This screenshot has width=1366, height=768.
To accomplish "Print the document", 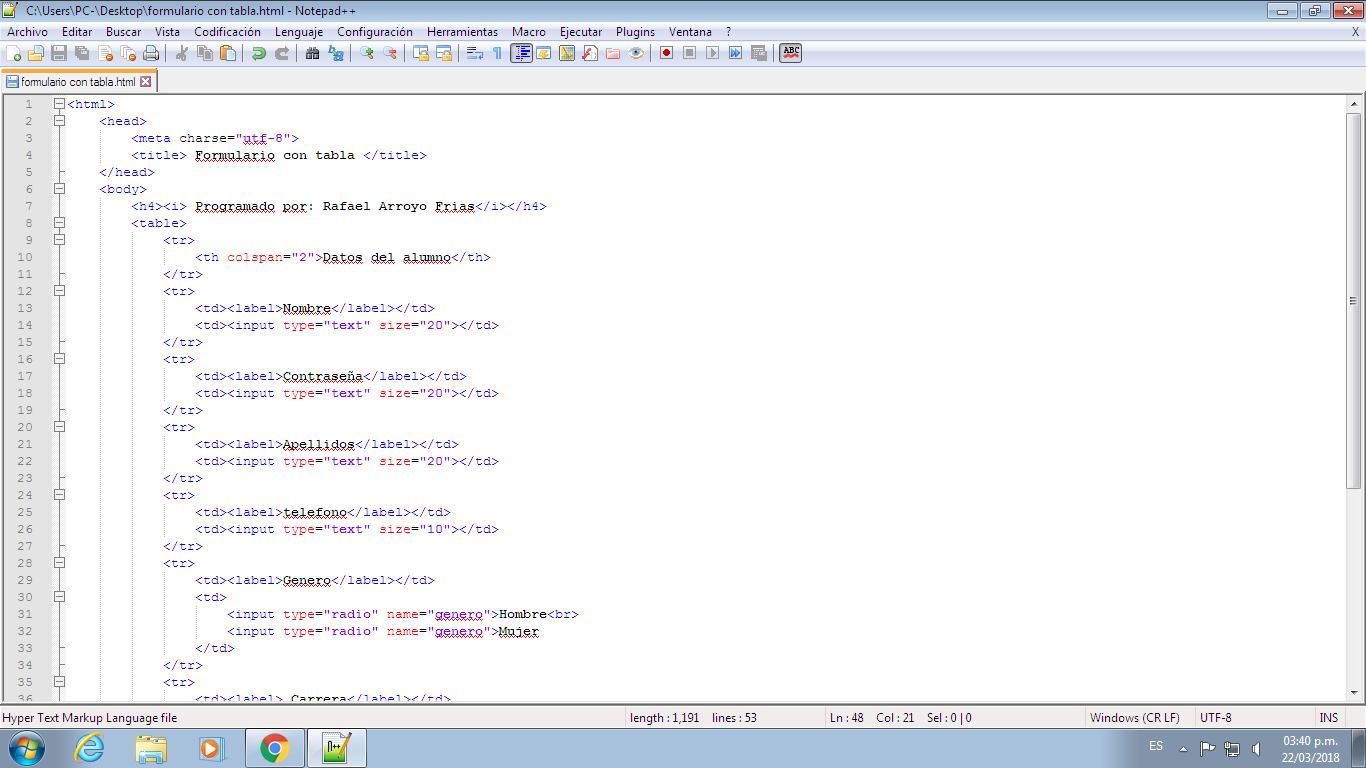I will 149,53.
